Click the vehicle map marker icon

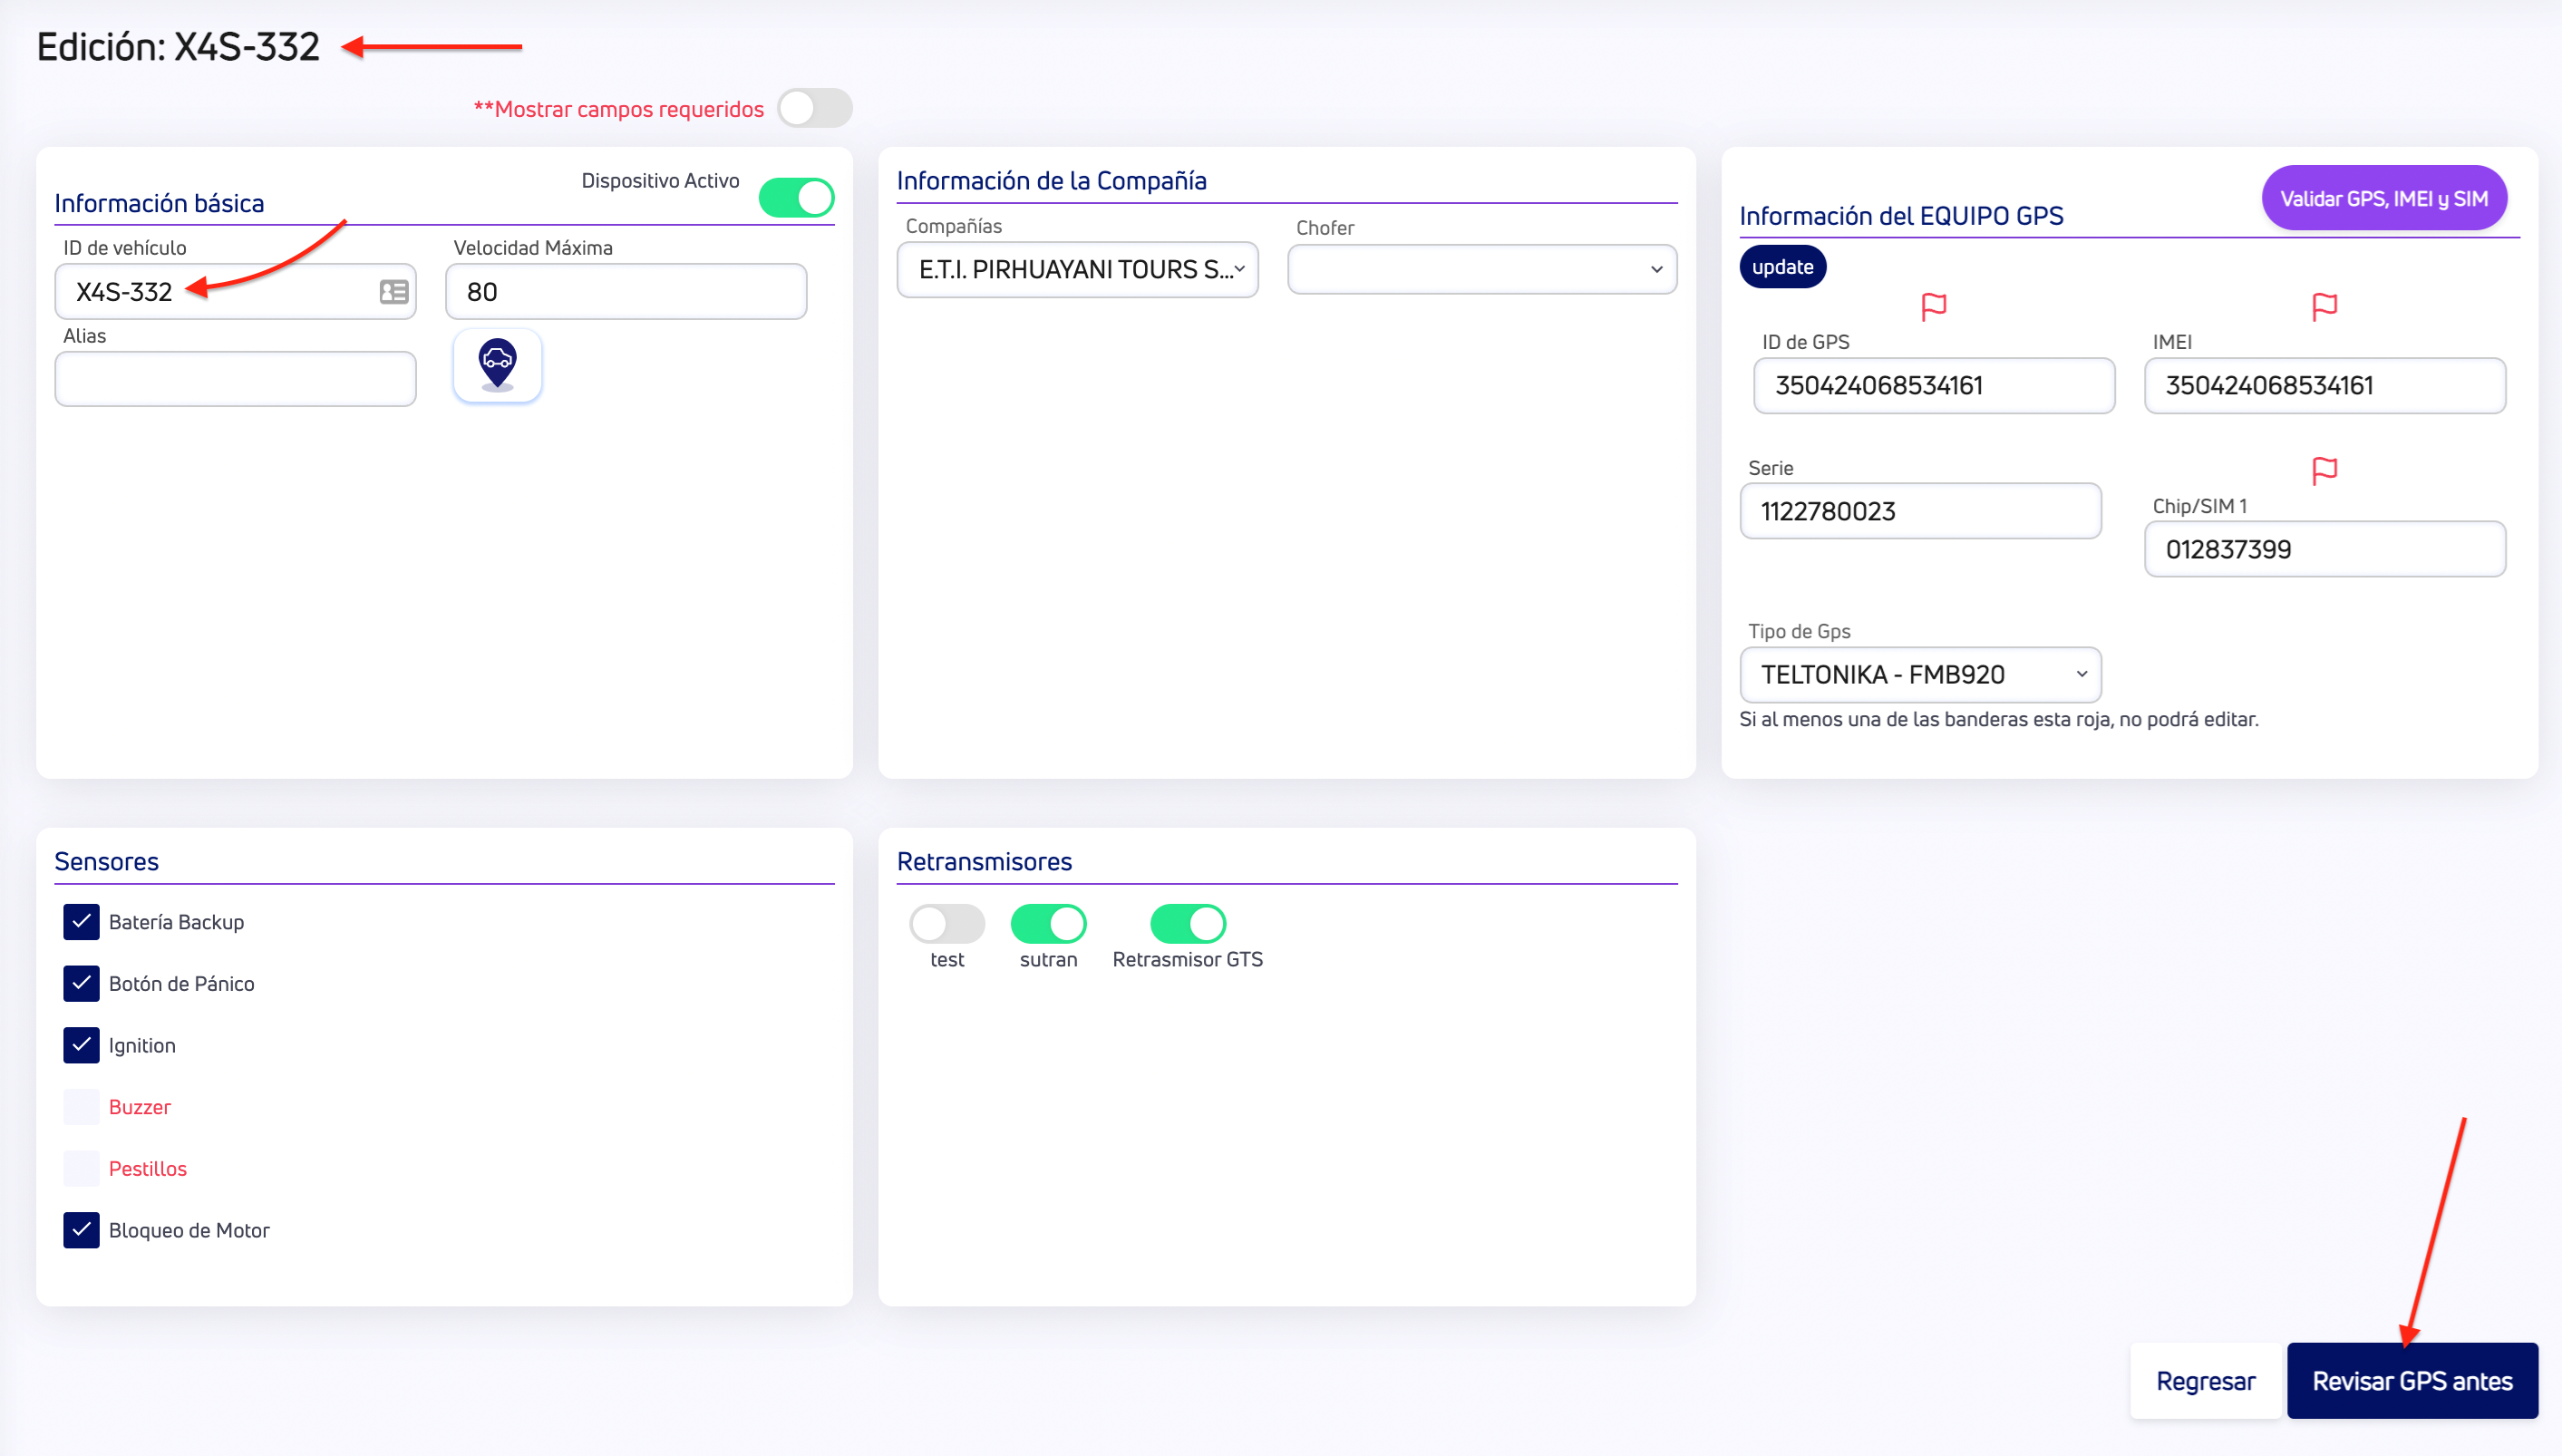[497, 366]
